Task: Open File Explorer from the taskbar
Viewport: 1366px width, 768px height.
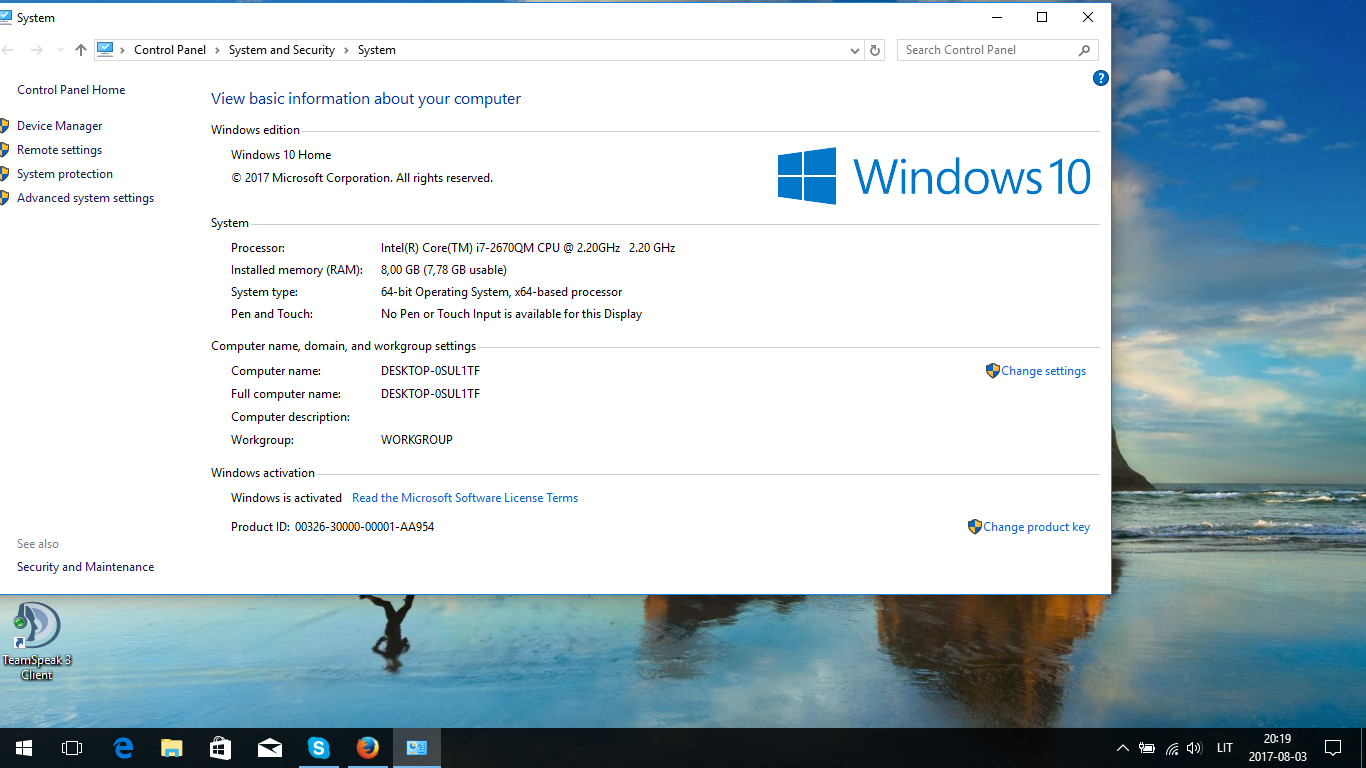Action: [x=172, y=748]
